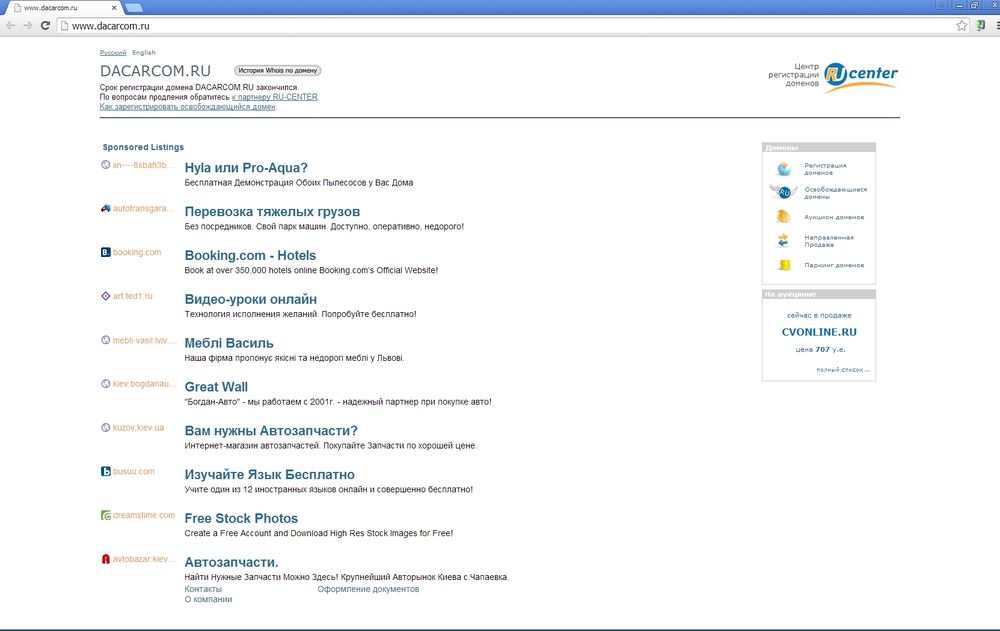Click the История Whois по домену button

(x=277, y=70)
